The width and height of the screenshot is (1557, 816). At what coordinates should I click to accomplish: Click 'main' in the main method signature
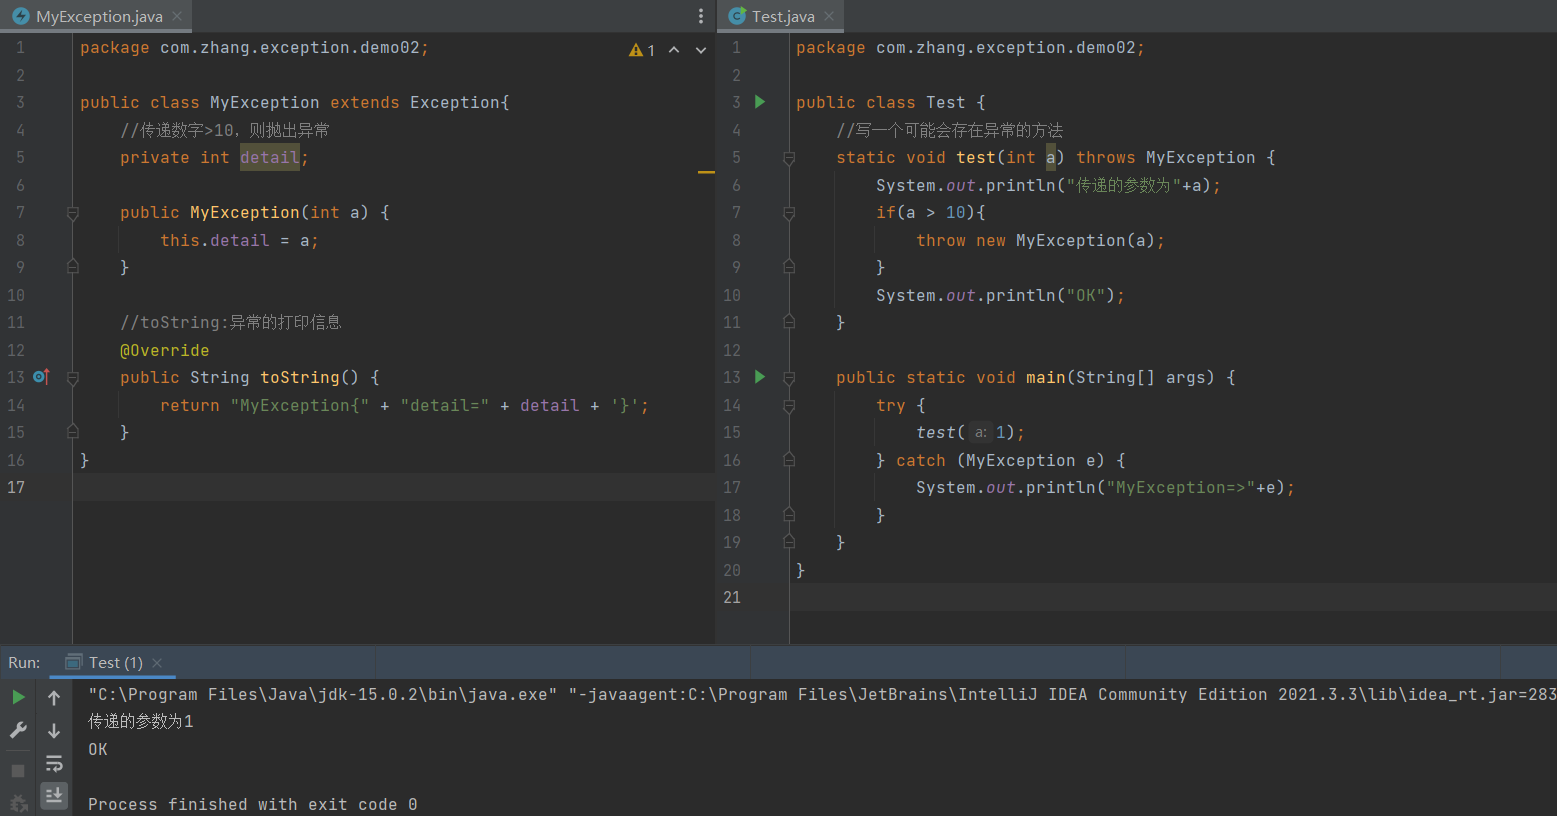1046,377
